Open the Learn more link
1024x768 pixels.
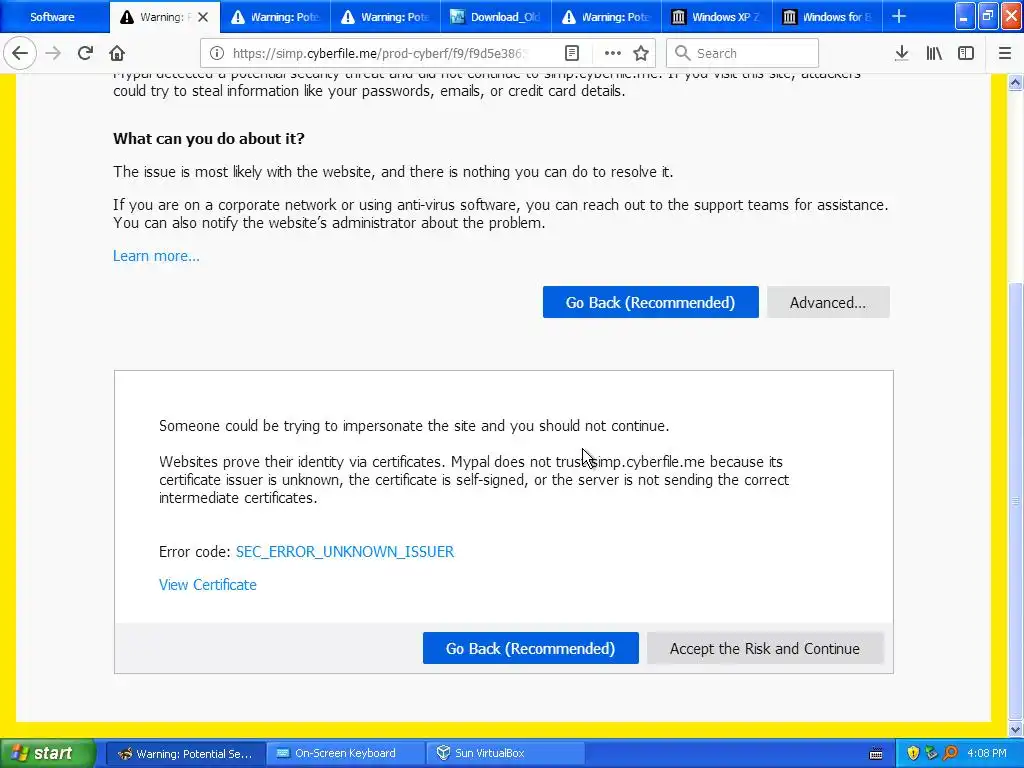click(x=156, y=256)
